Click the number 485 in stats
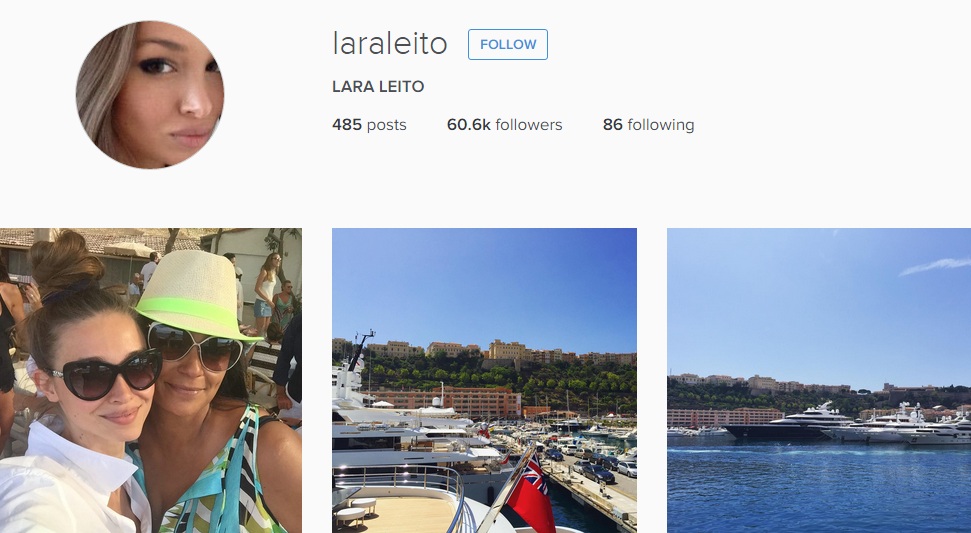 coord(347,124)
